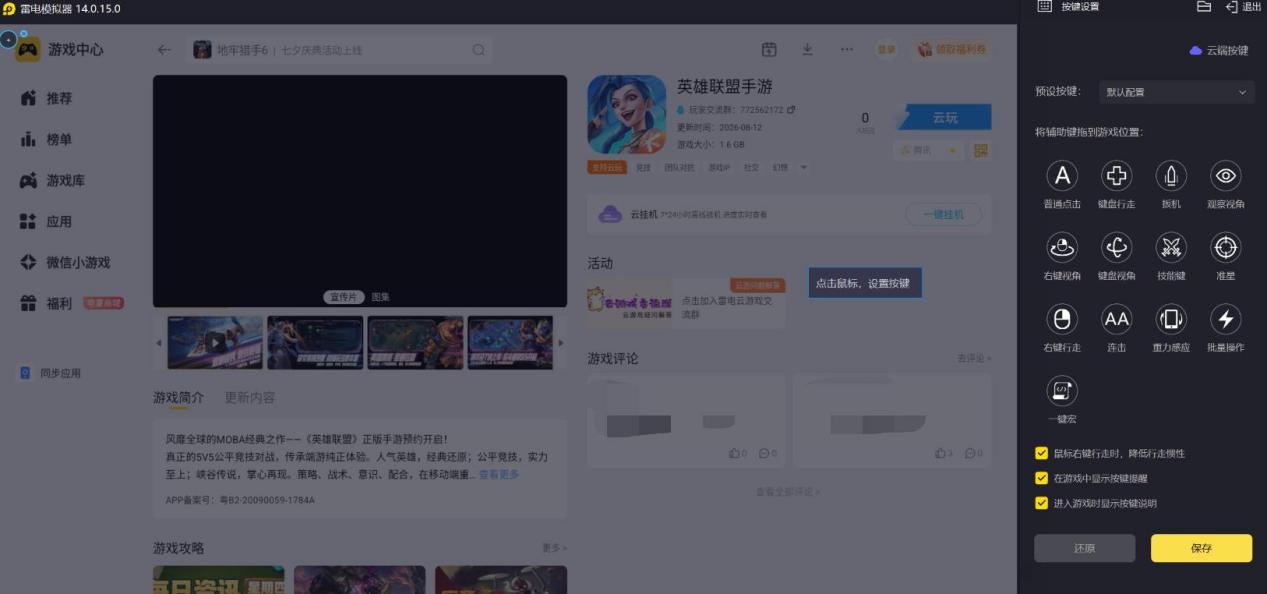Select the 连击 AA combo icon

click(1116, 319)
